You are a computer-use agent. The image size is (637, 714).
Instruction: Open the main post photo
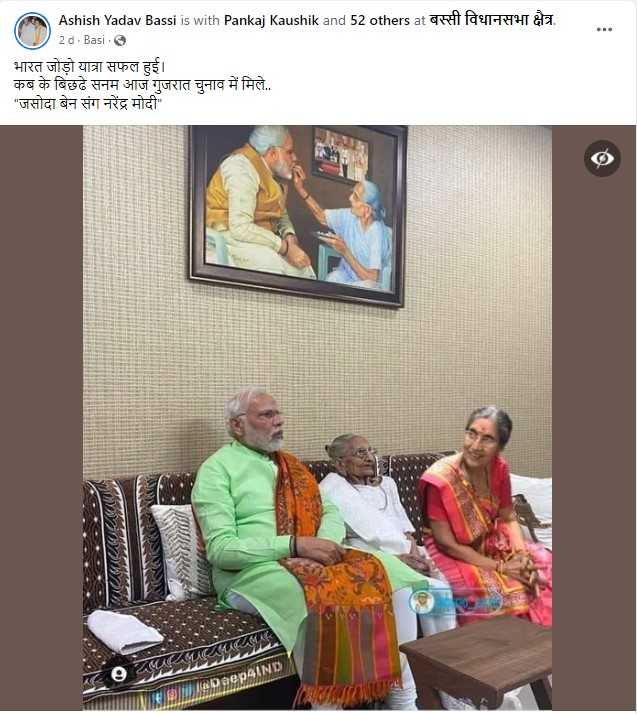tap(317, 418)
